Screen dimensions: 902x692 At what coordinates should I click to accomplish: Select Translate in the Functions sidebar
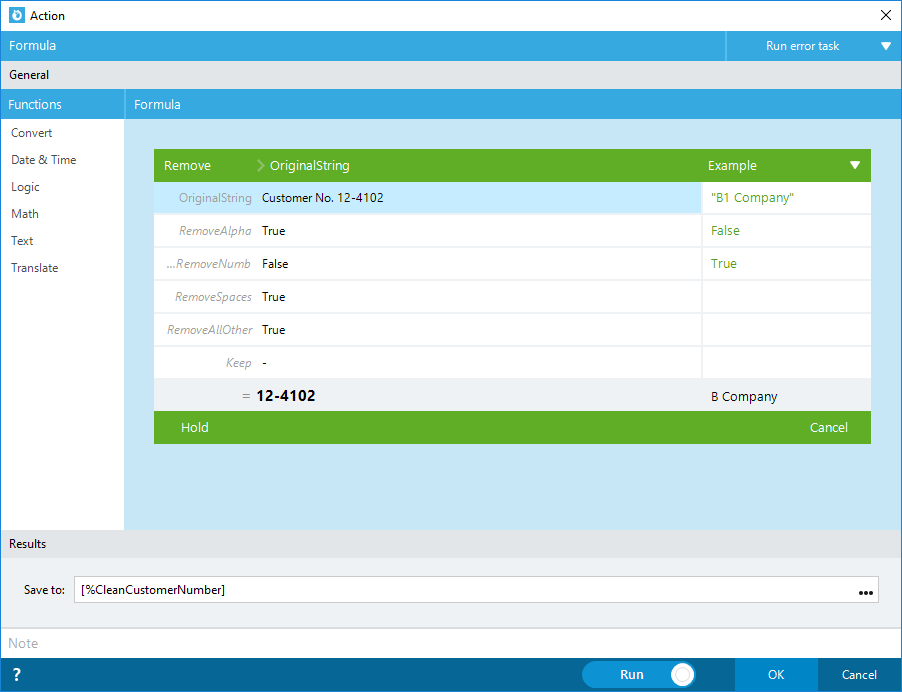click(33, 267)
